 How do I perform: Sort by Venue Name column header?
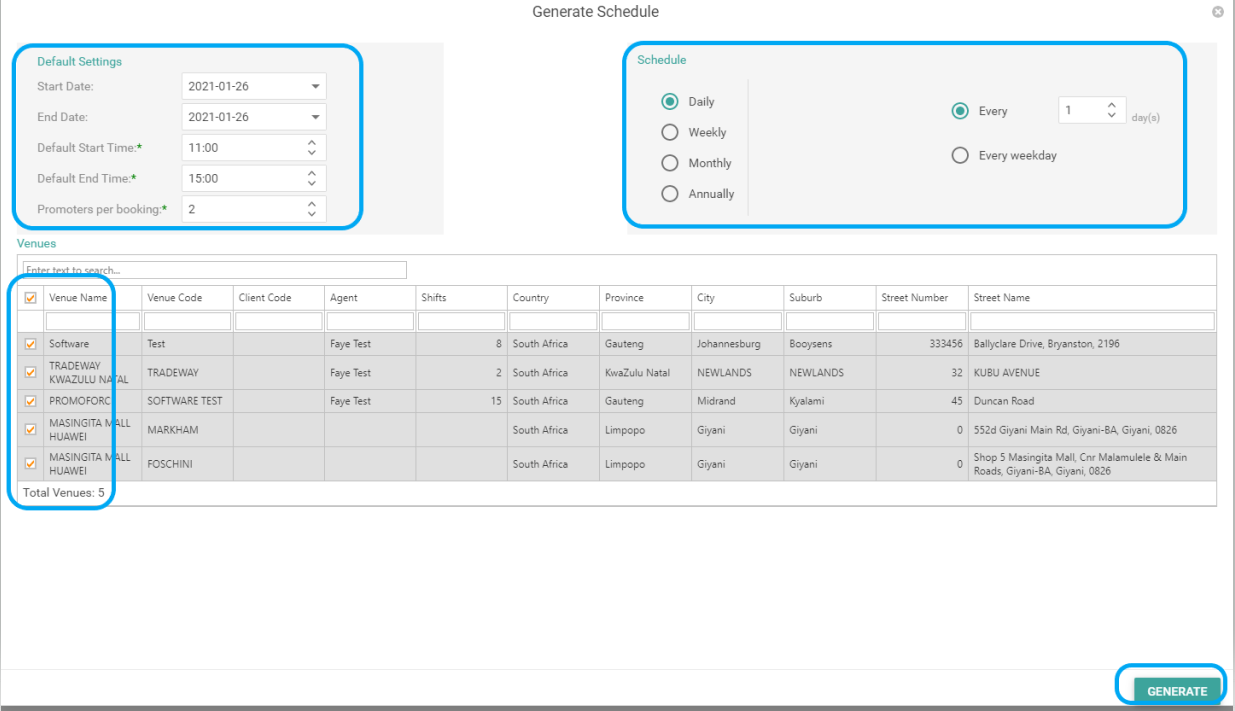pyautogui.click(x=92, y=298)
